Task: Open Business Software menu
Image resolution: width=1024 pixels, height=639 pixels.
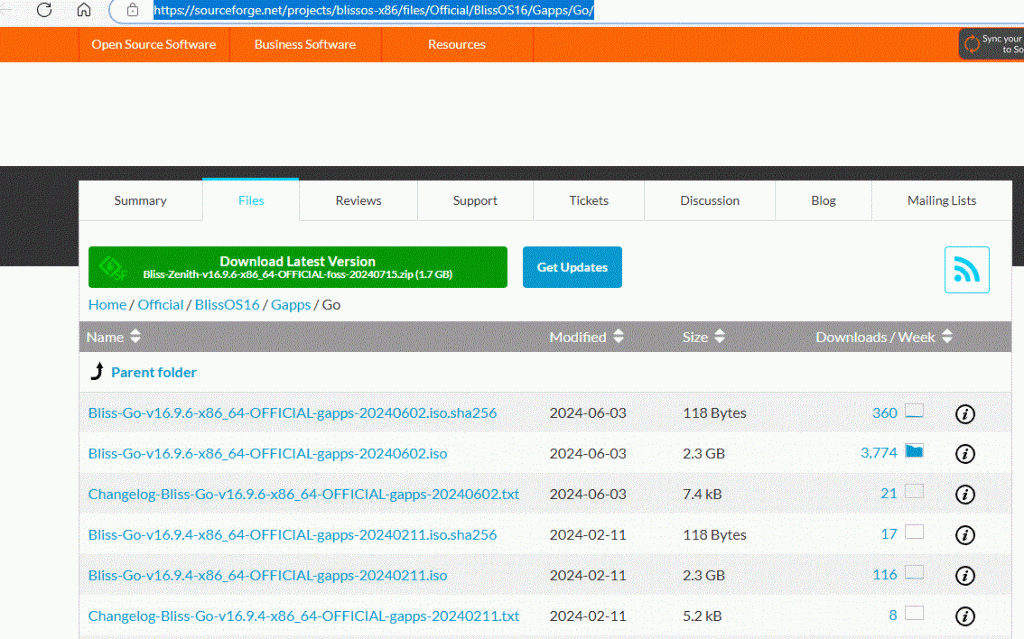Action: pyautogui.click(x=305, y=45)
